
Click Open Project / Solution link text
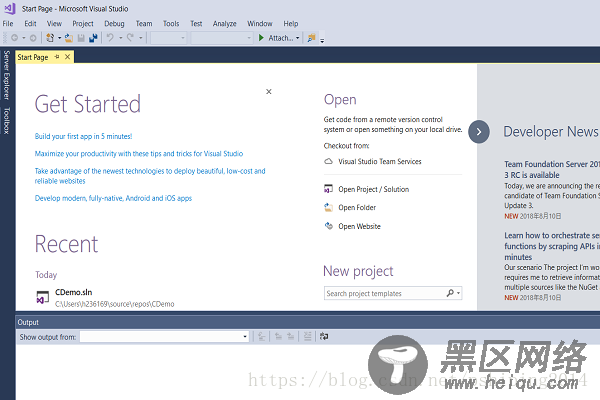373,189
